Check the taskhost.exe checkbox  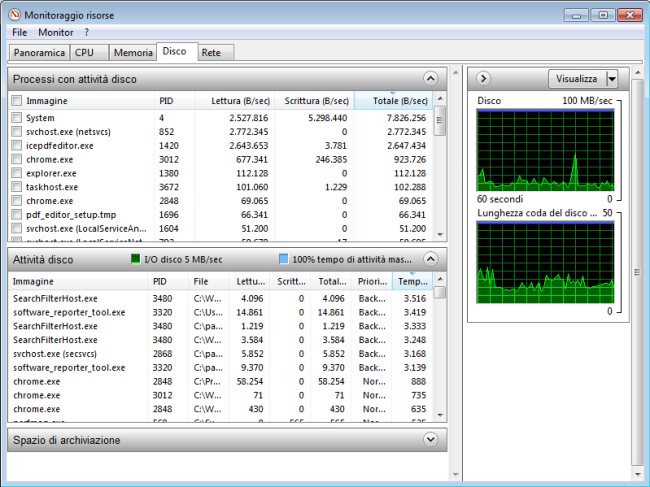[x=17, y=187]
